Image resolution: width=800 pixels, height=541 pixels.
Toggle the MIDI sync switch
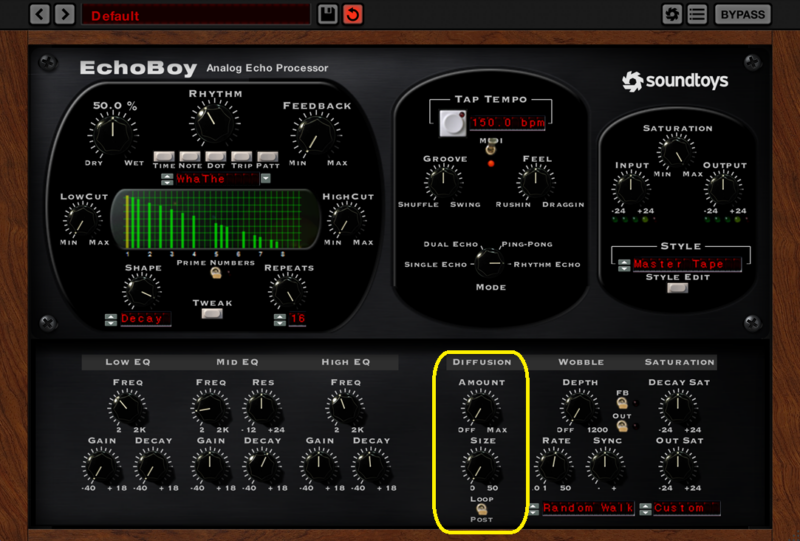tap(490, 147)
